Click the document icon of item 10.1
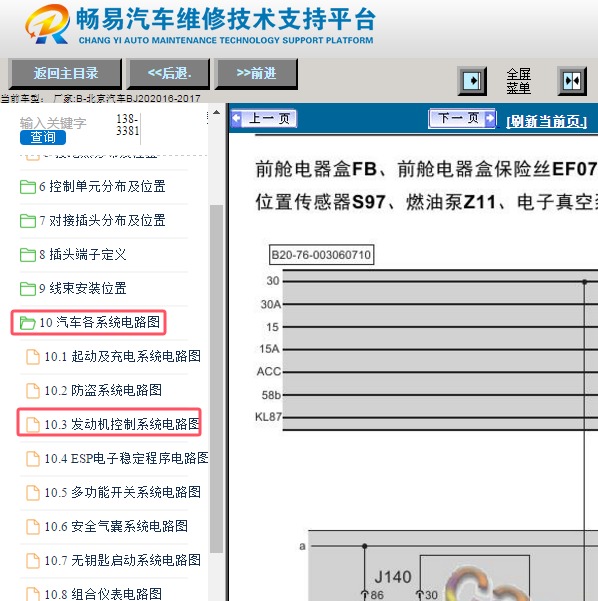 33,357
